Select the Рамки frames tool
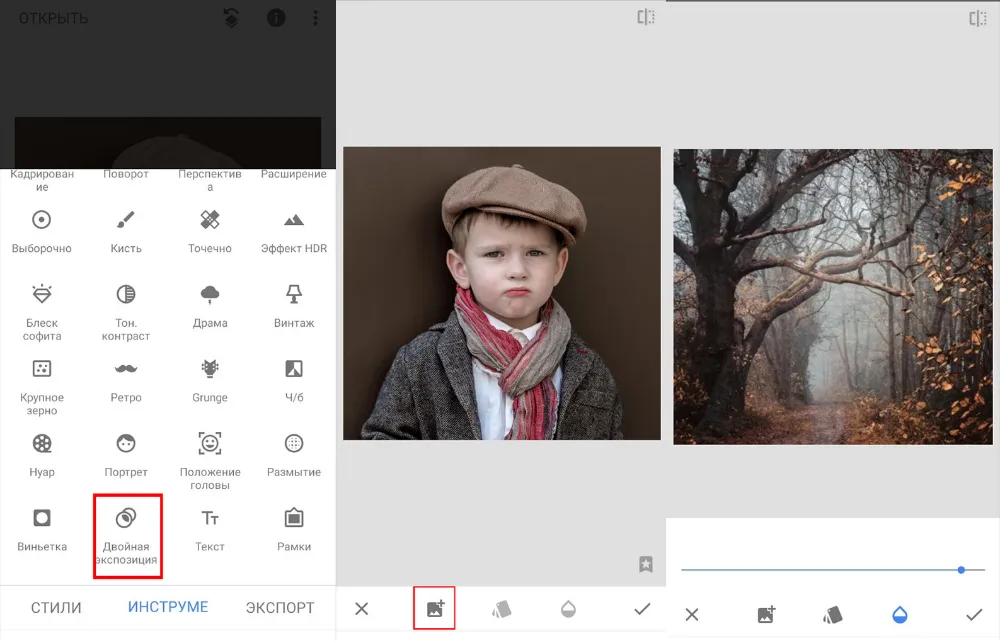1000x641 pixels. coord(294,528)
